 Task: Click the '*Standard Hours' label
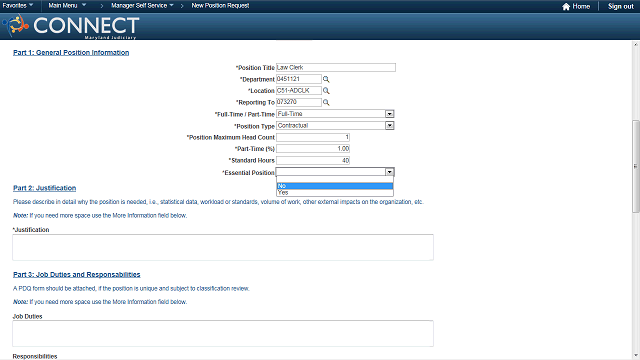[251, 160]
